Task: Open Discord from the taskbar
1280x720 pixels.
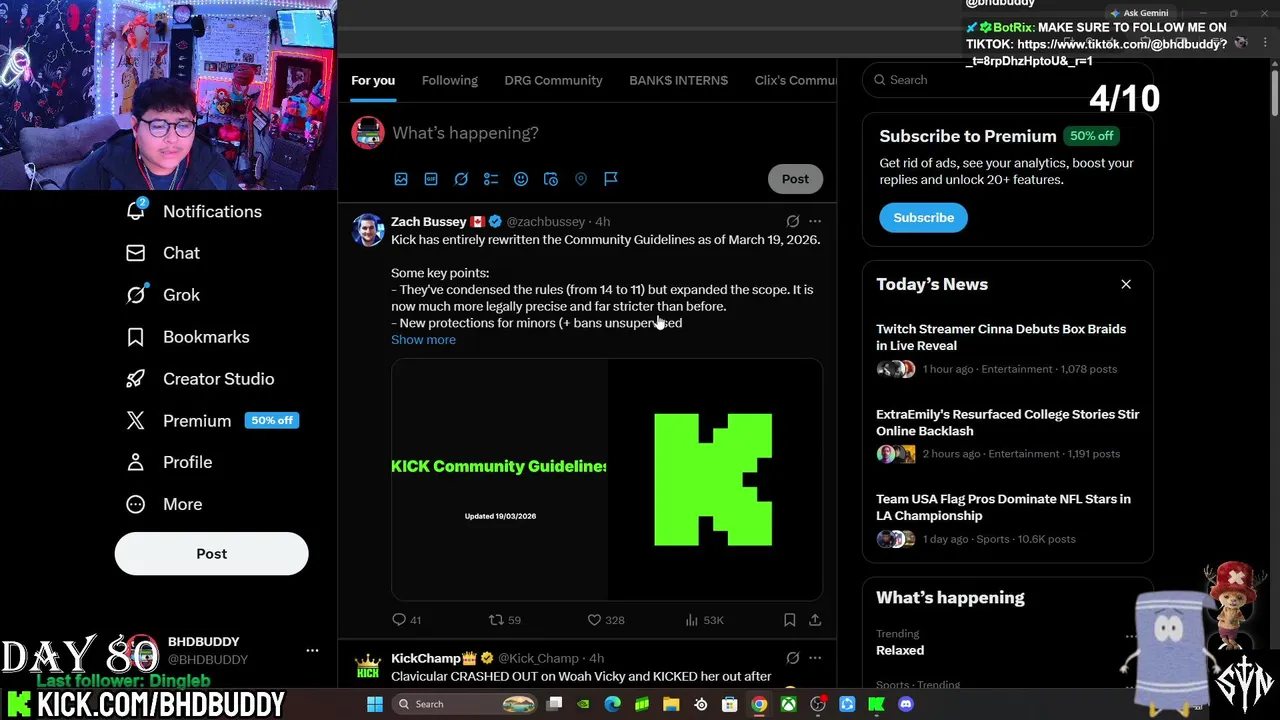Action: [906, 704]
